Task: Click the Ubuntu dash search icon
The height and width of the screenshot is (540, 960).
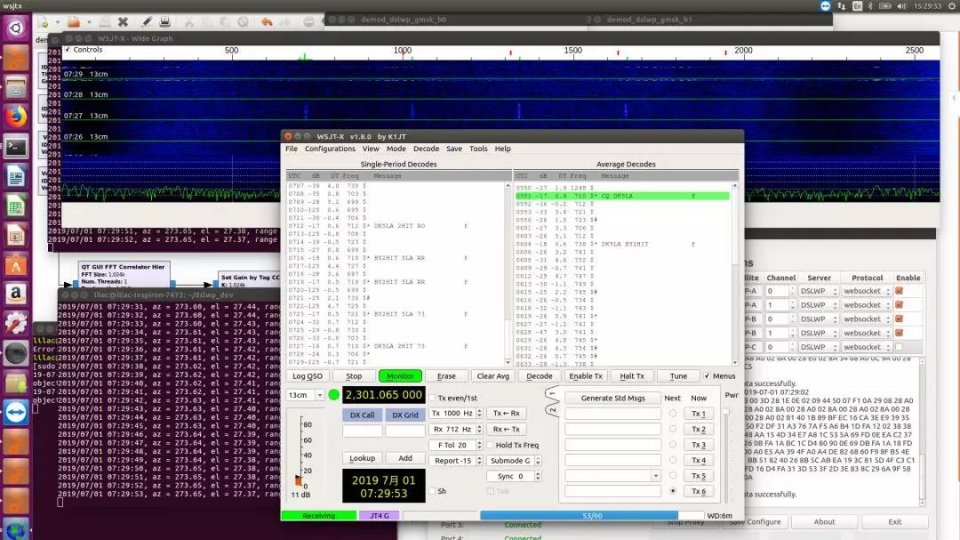Action: point(16,28)
